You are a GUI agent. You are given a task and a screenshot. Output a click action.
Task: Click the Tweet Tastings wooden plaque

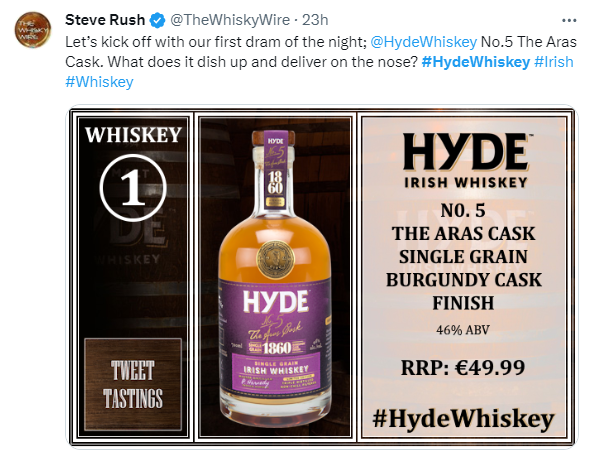[x=133, y=385]
